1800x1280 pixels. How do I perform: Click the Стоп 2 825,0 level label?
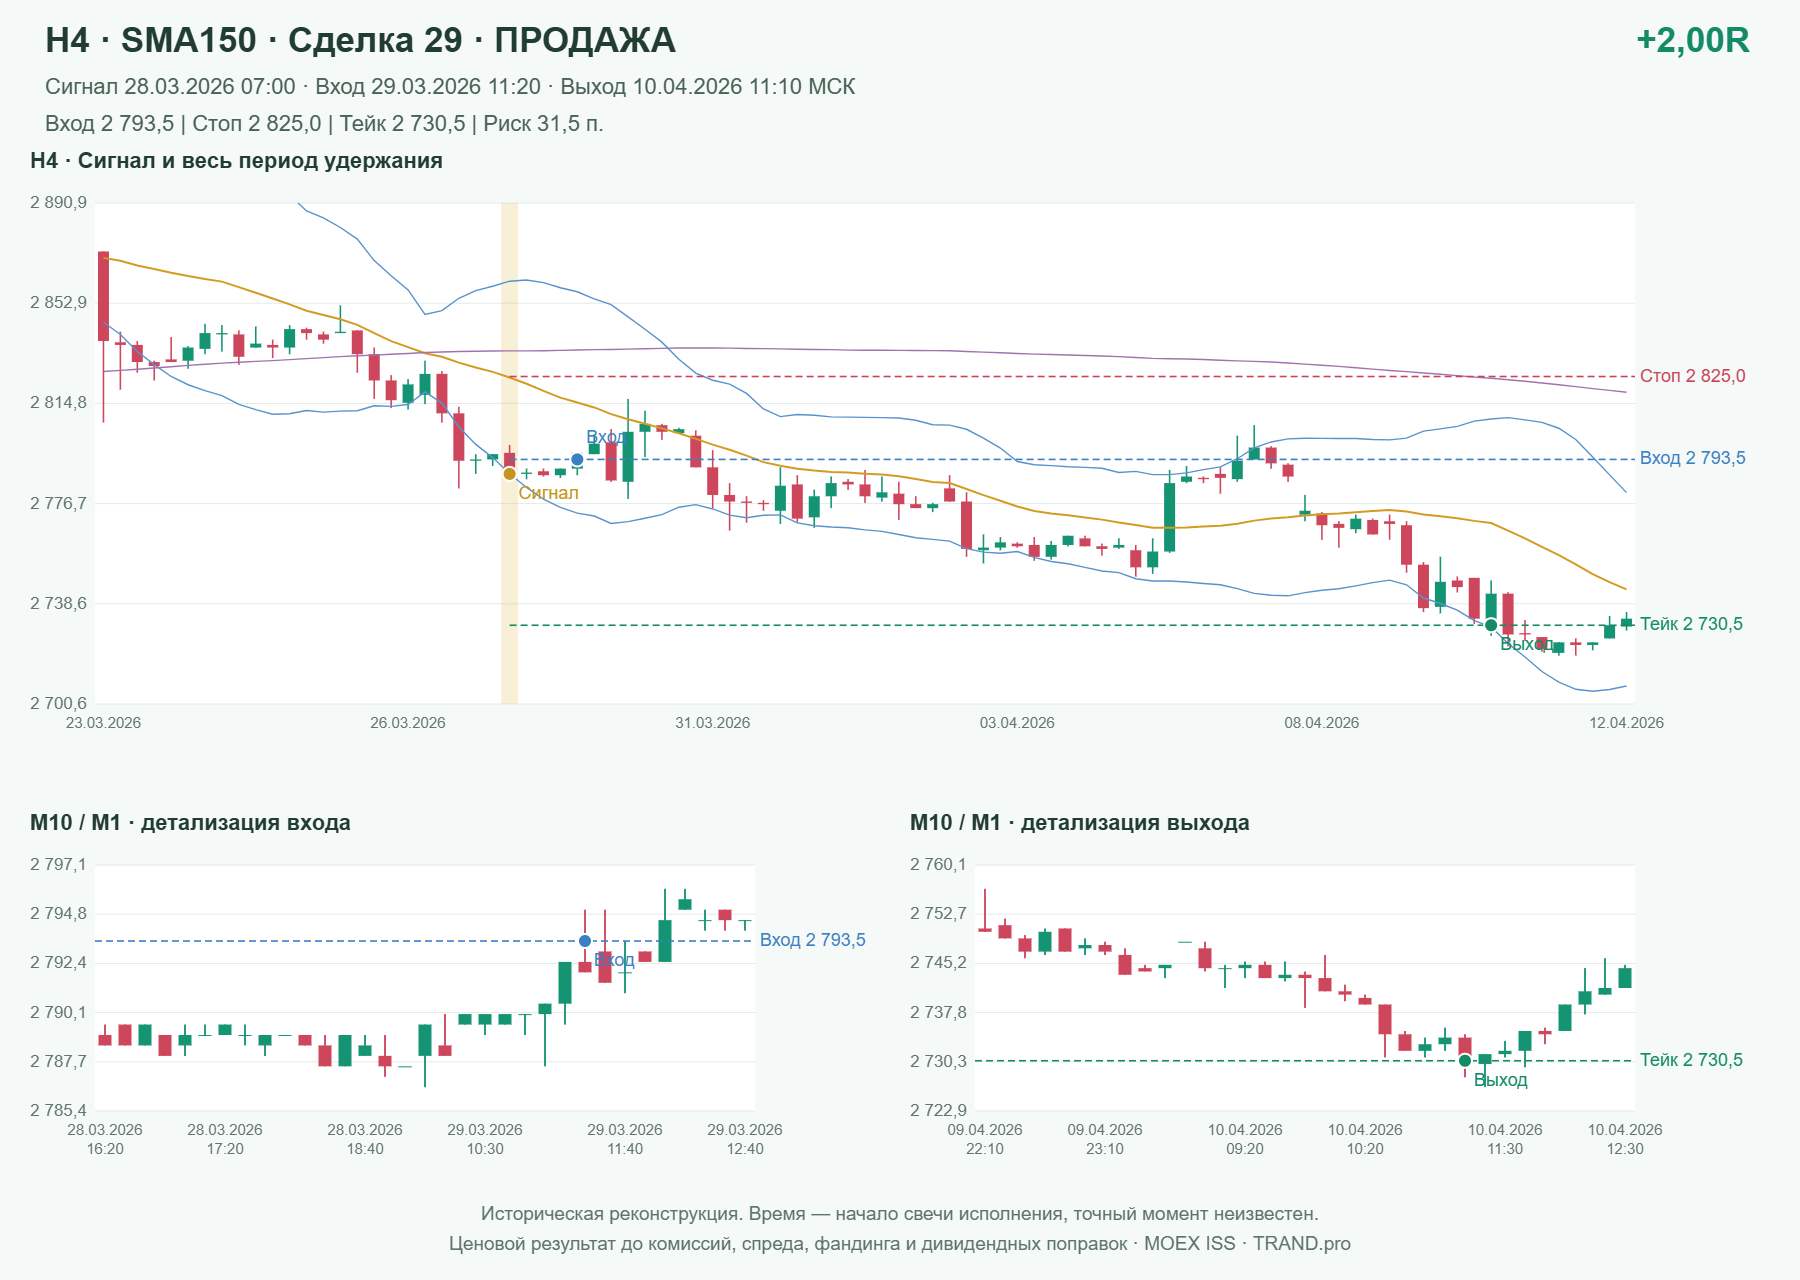[1692, 376]
